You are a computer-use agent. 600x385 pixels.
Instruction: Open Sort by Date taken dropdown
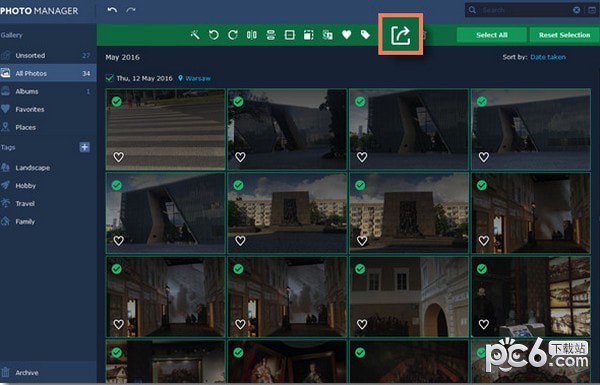click(x=548, y=57)
